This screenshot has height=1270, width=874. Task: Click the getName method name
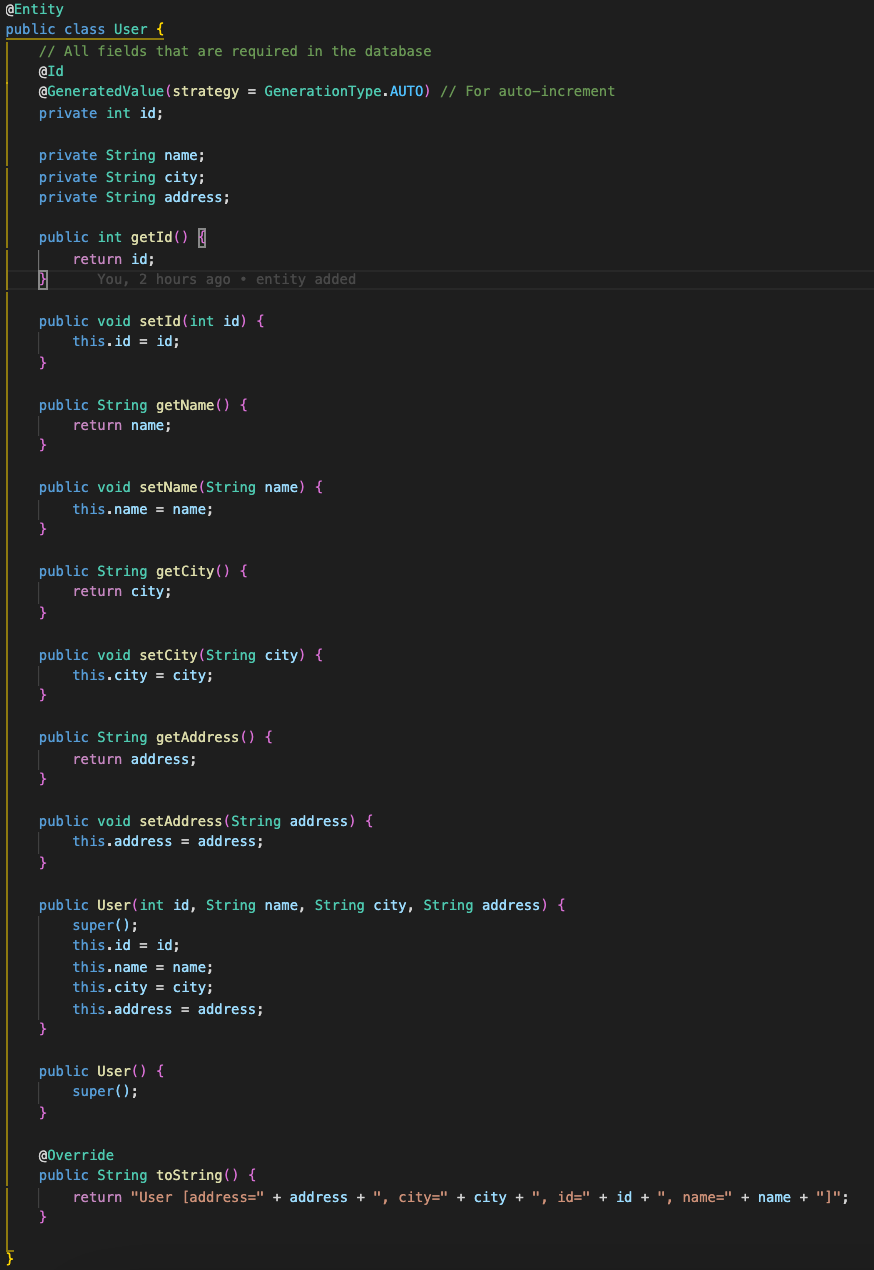185,405
